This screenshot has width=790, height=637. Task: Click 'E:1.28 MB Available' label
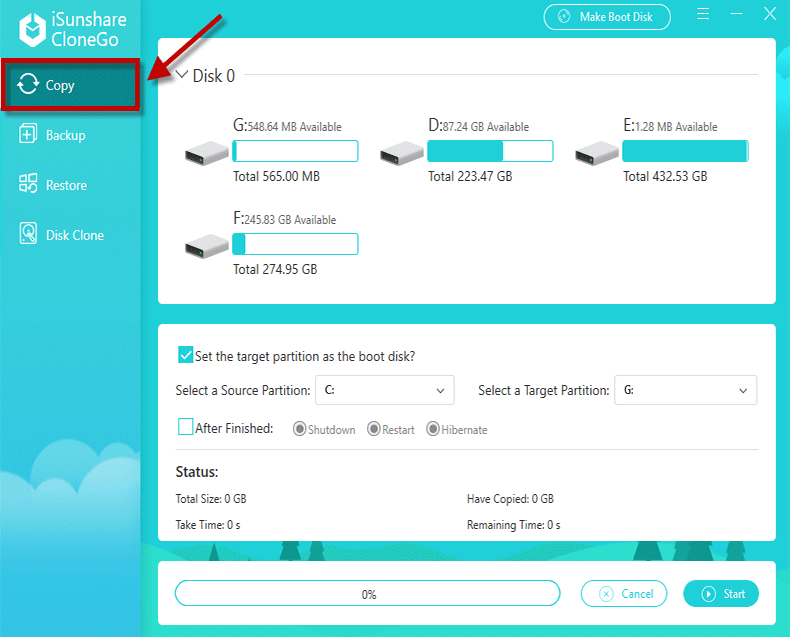point(670,125)
